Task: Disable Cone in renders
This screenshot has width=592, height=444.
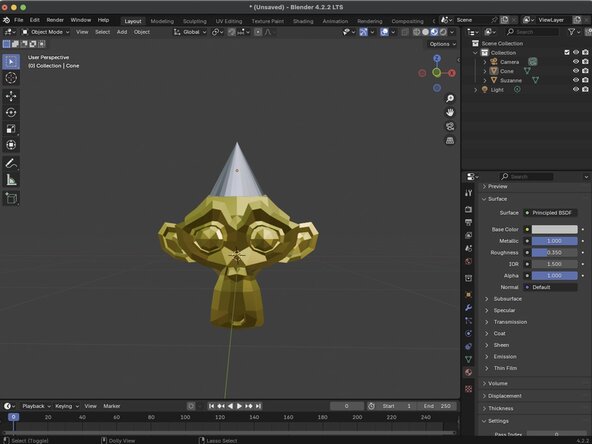Action: 585,71
